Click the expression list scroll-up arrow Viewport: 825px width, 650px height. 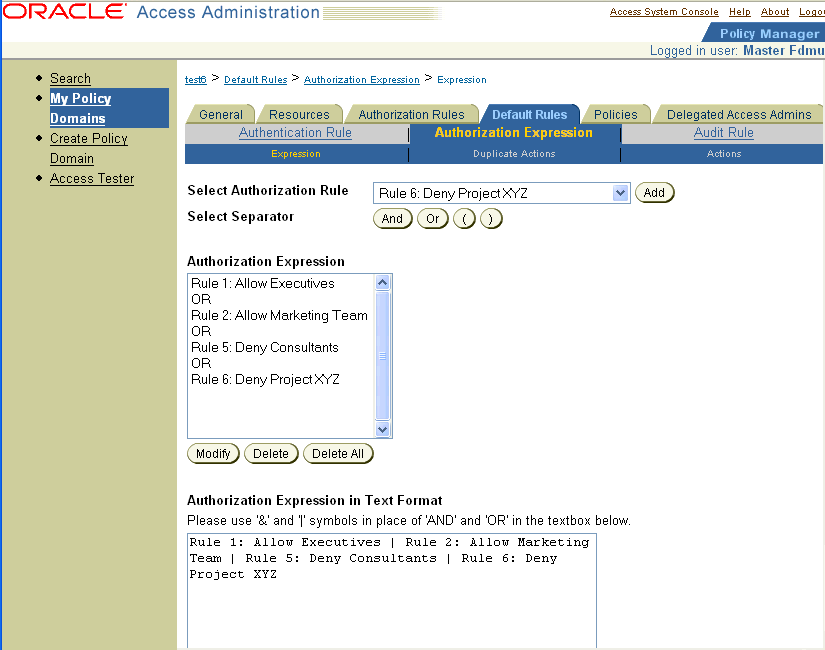tap(383, 283)
